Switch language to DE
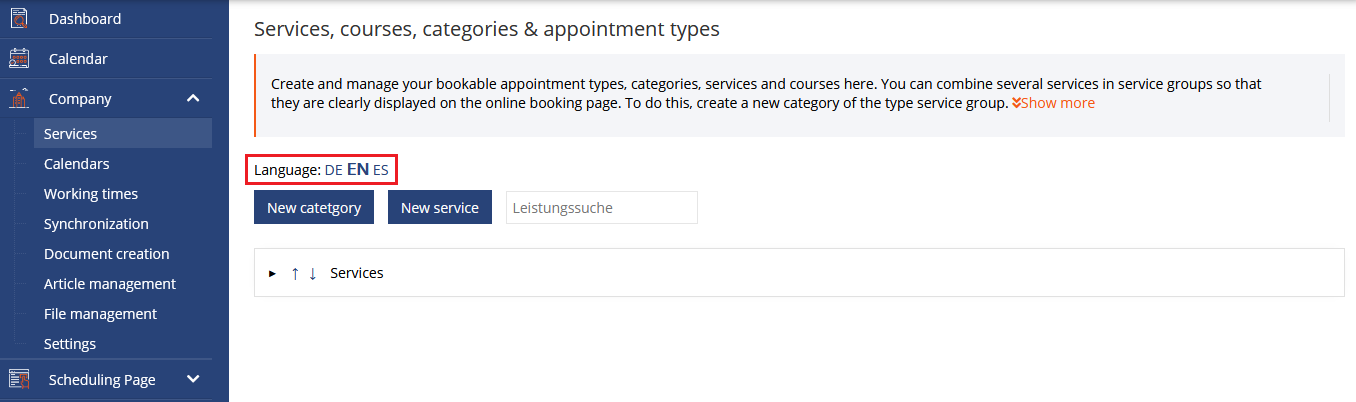The height and width of the screenshot is (402, 1356). [x=334, y=170]
